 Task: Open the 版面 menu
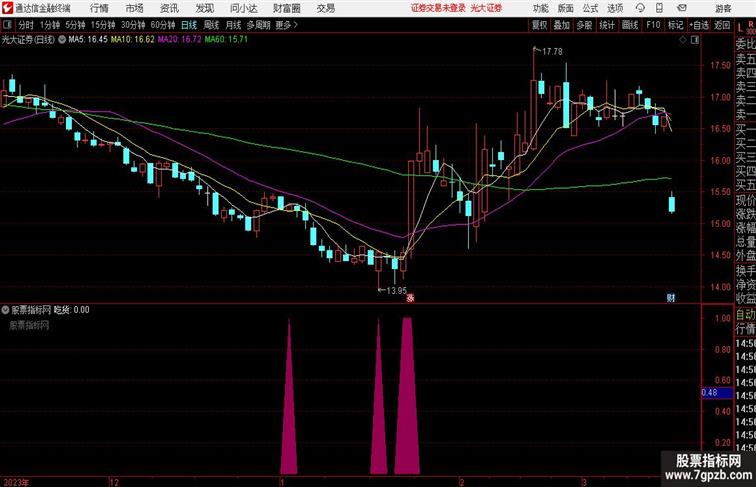[x=566, y=8]
